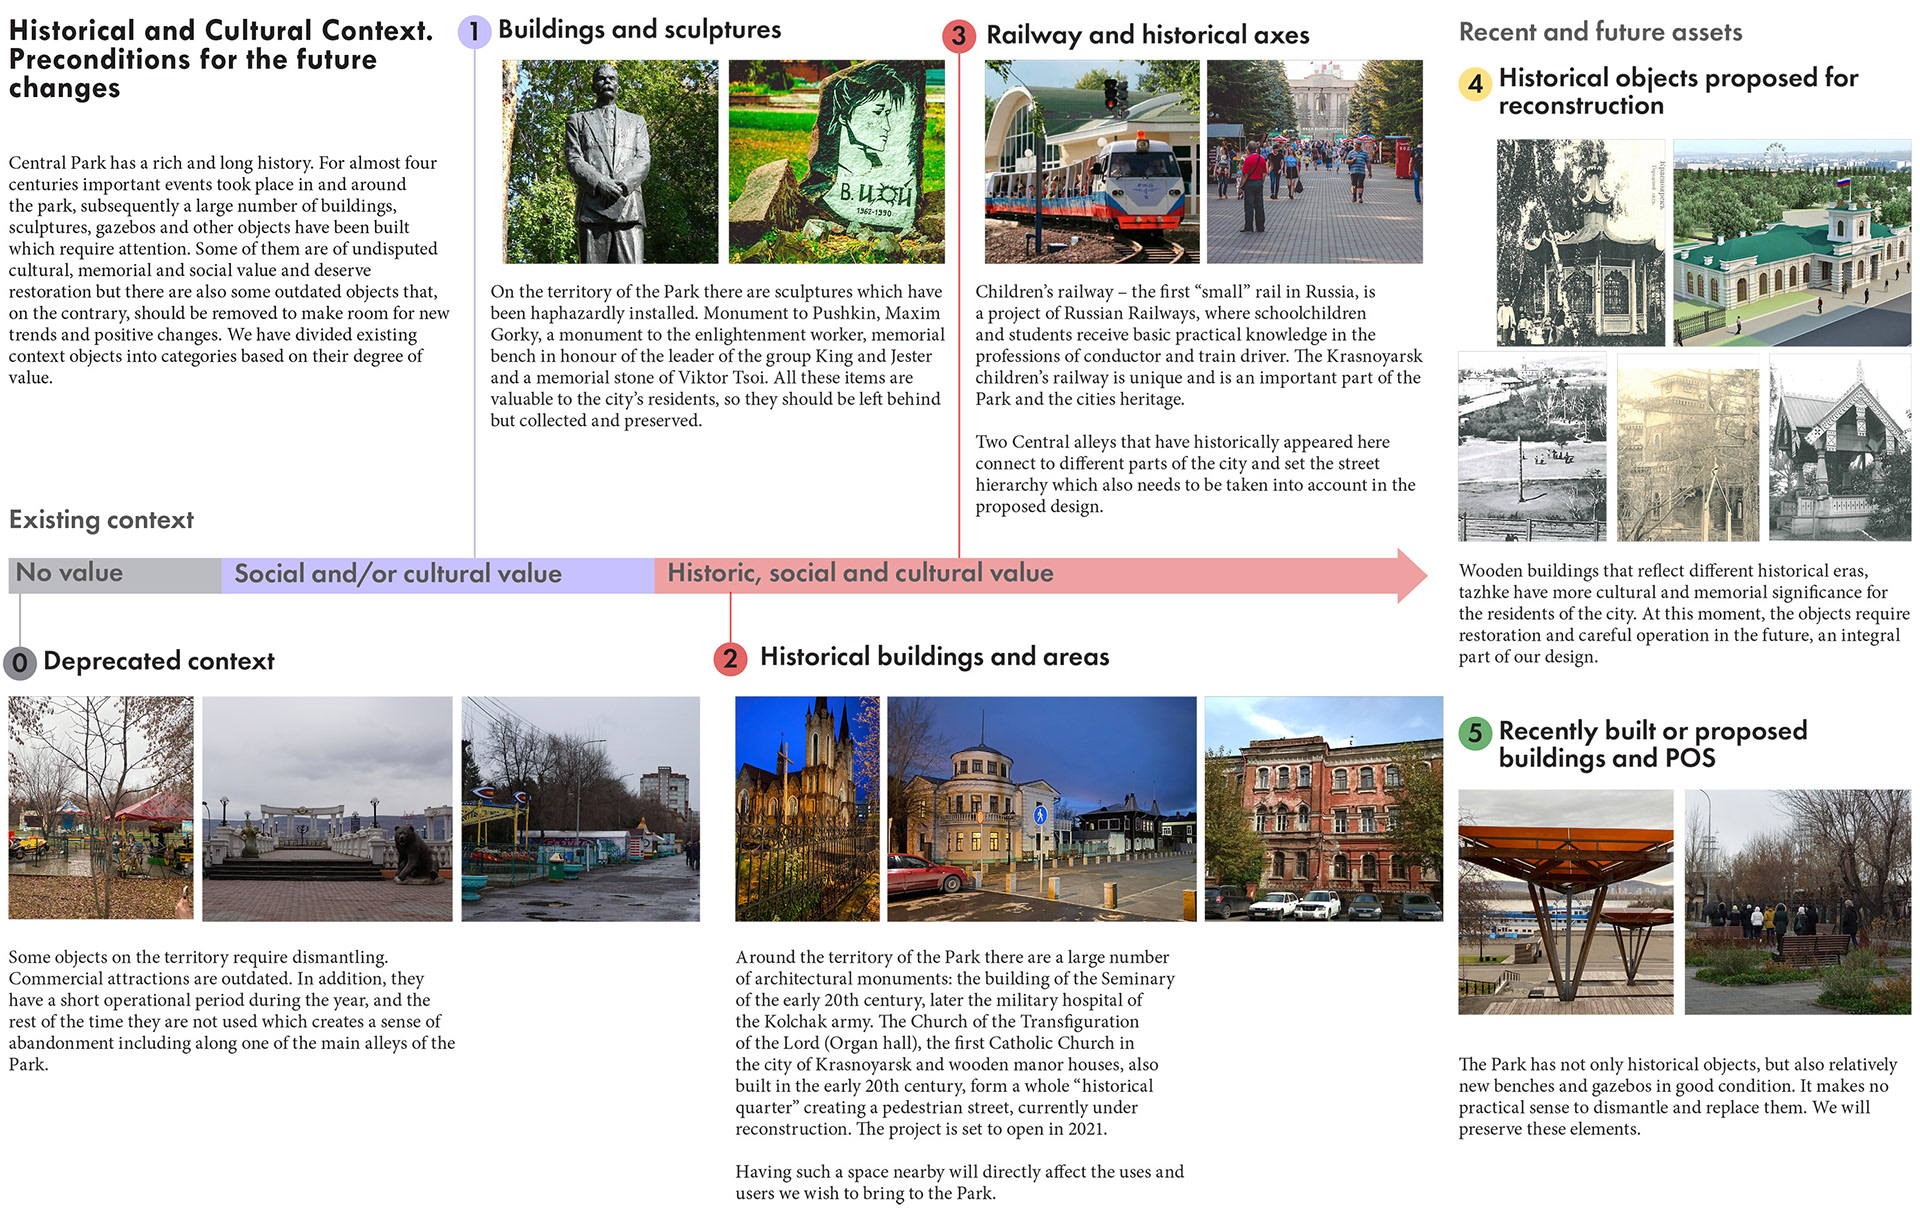This screenshot has width=1920, height=1218.
Task: Click the paragraph starting 'The Park has not only historical'
Action: [1677, 1096]
